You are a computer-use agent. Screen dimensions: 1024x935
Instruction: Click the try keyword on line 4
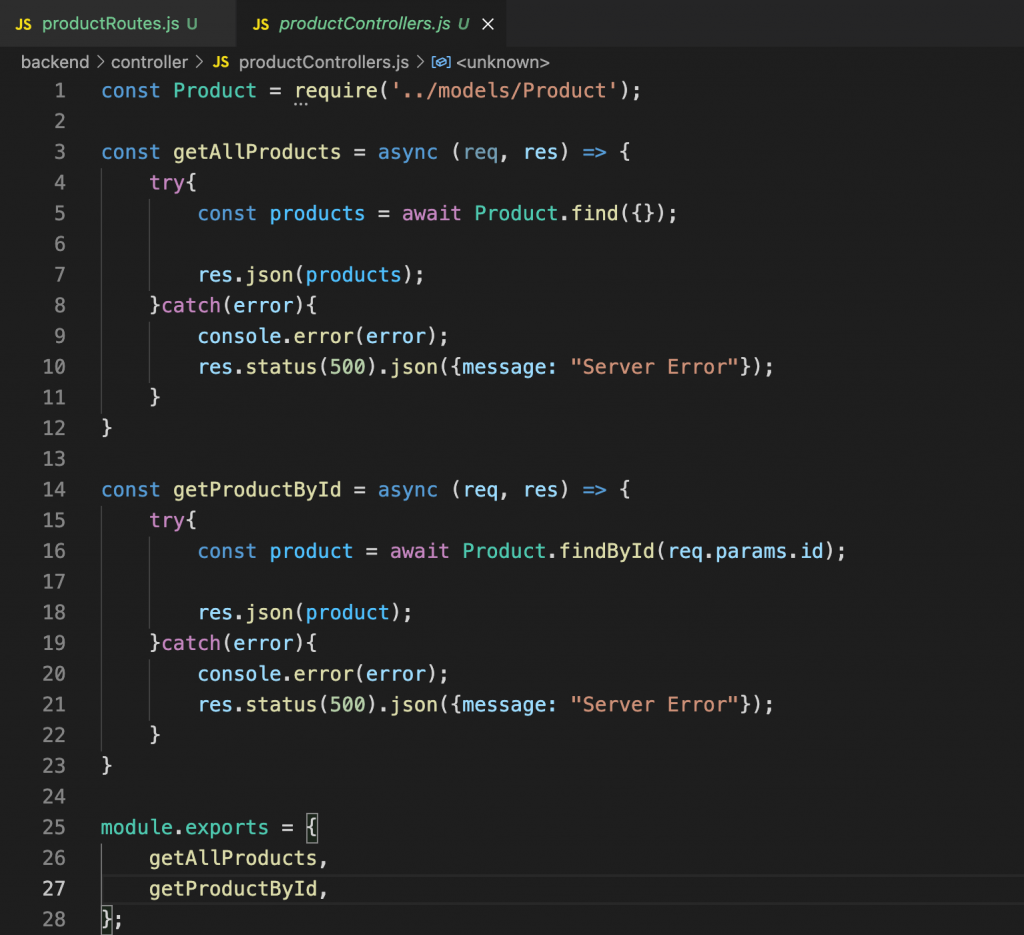point(167,183)
